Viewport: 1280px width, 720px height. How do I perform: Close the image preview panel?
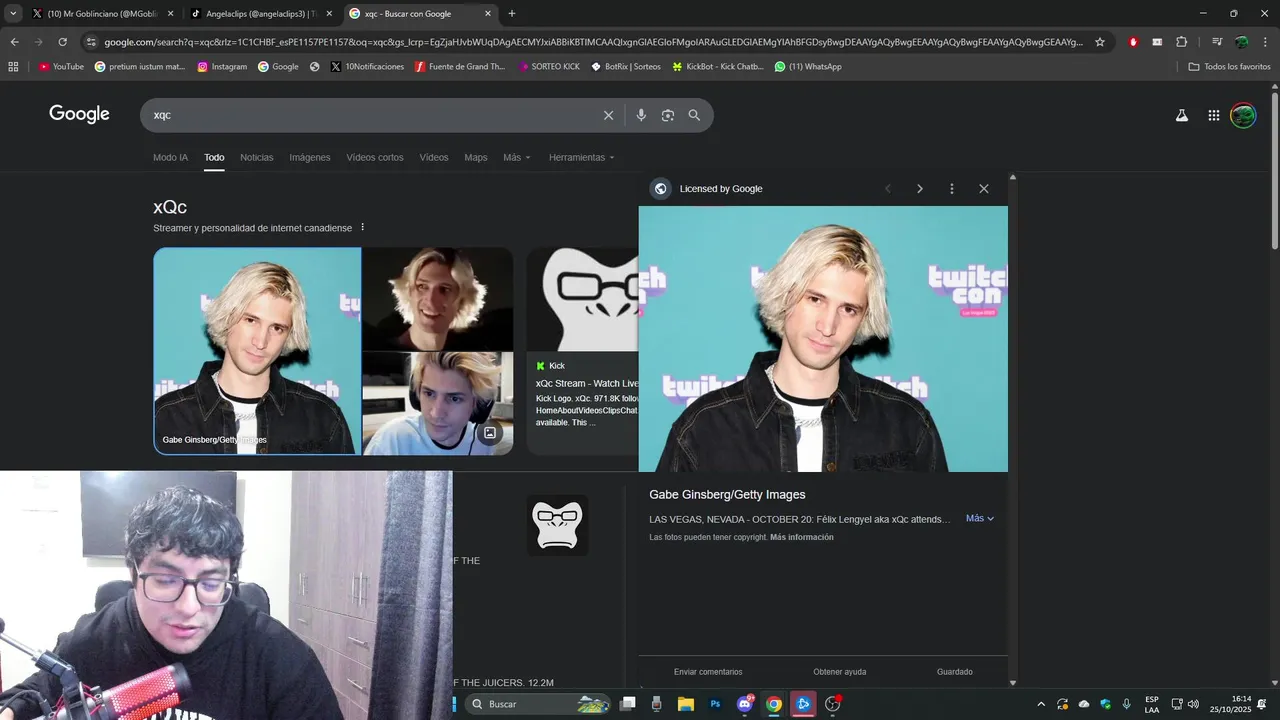(984, 189)
